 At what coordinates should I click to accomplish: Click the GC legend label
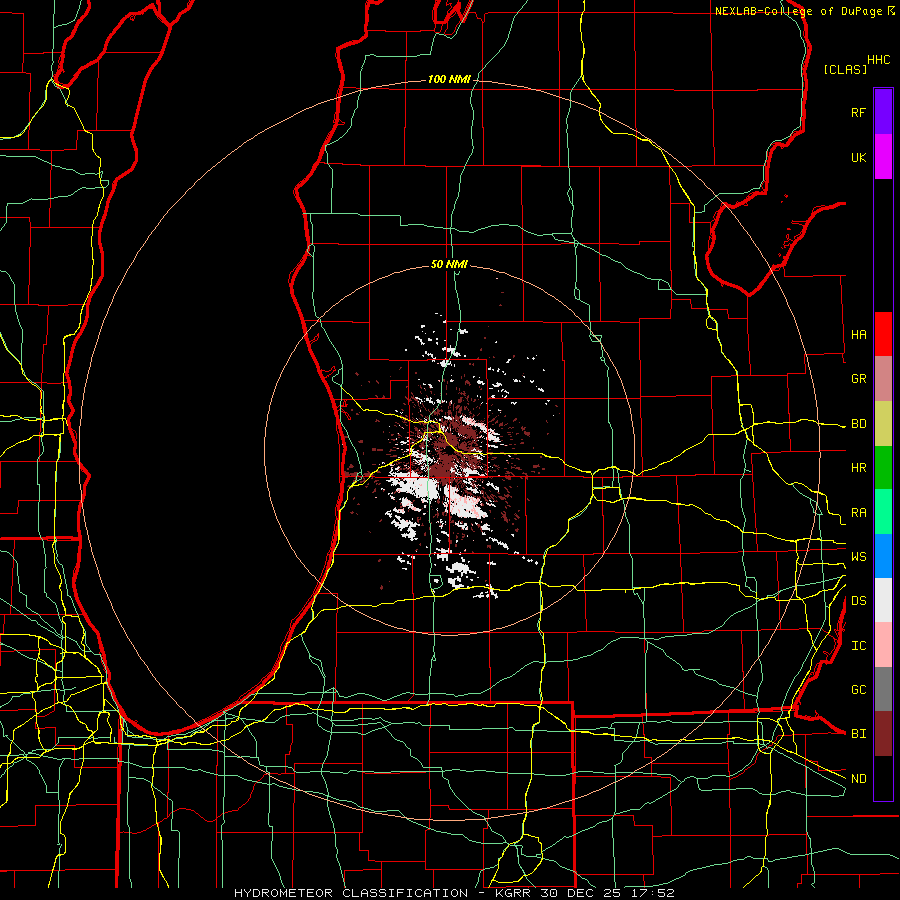pyautogui.click(x=858, y=689)
